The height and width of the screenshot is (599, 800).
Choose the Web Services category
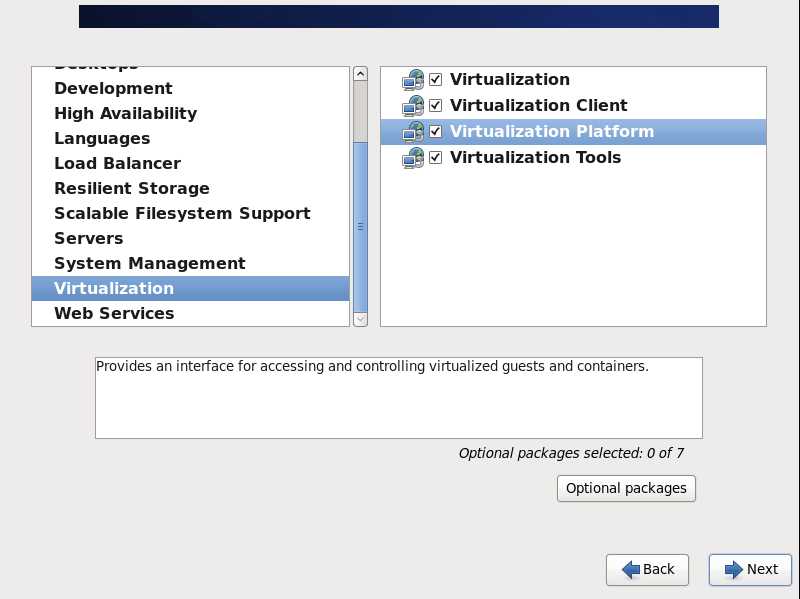point(114,313)
